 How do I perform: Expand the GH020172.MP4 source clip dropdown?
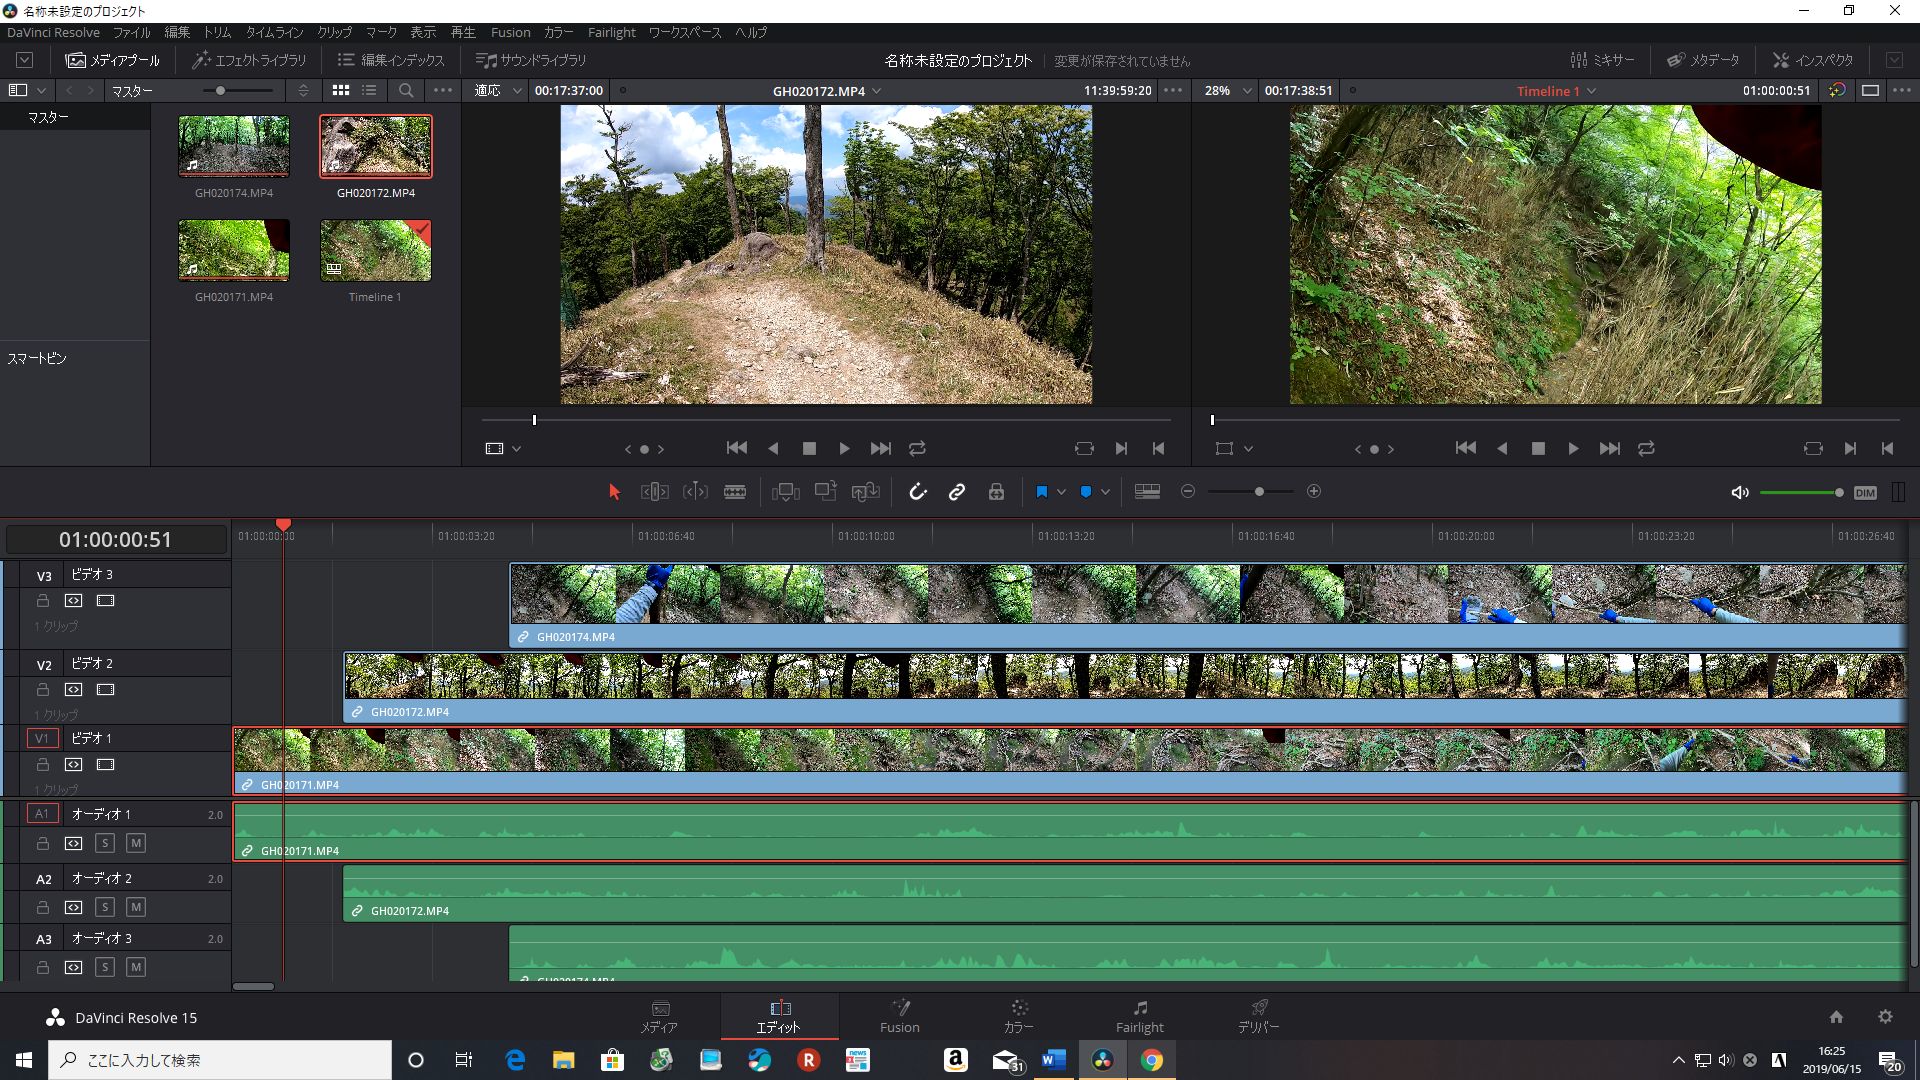pyautogui.click(x=877, y=91)
